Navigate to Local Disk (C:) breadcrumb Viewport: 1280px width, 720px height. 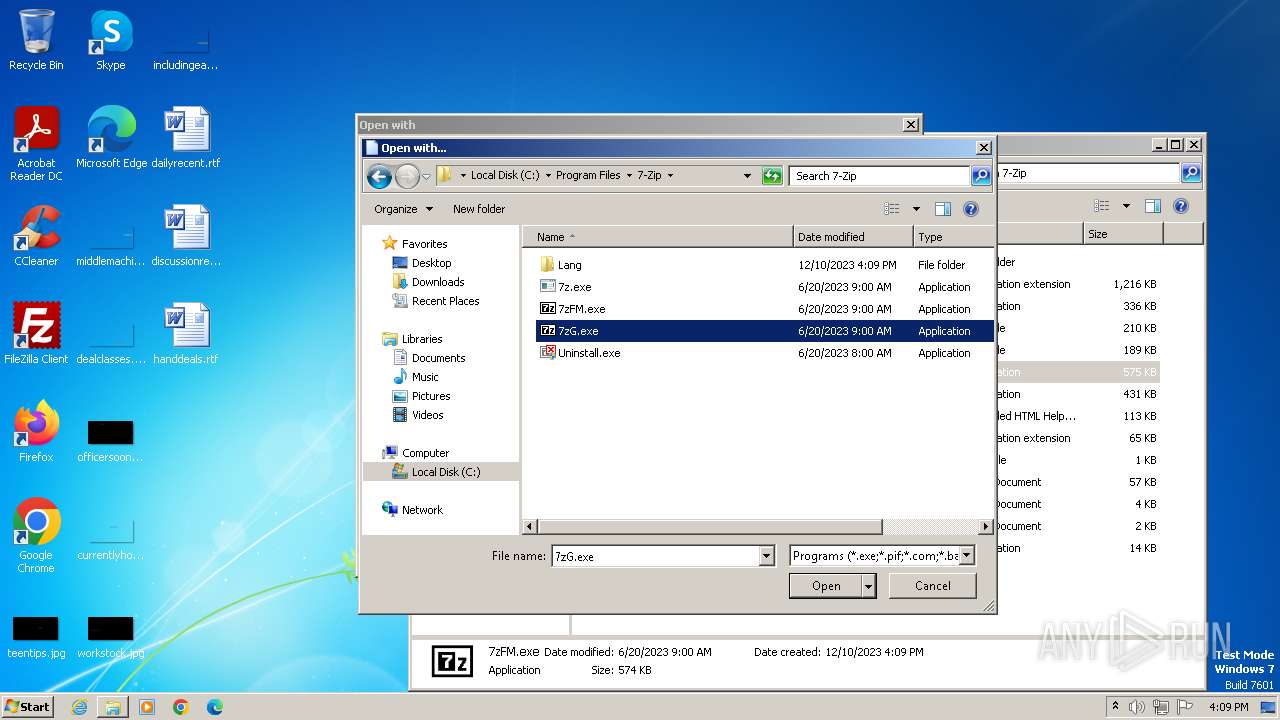coord(505,175)
